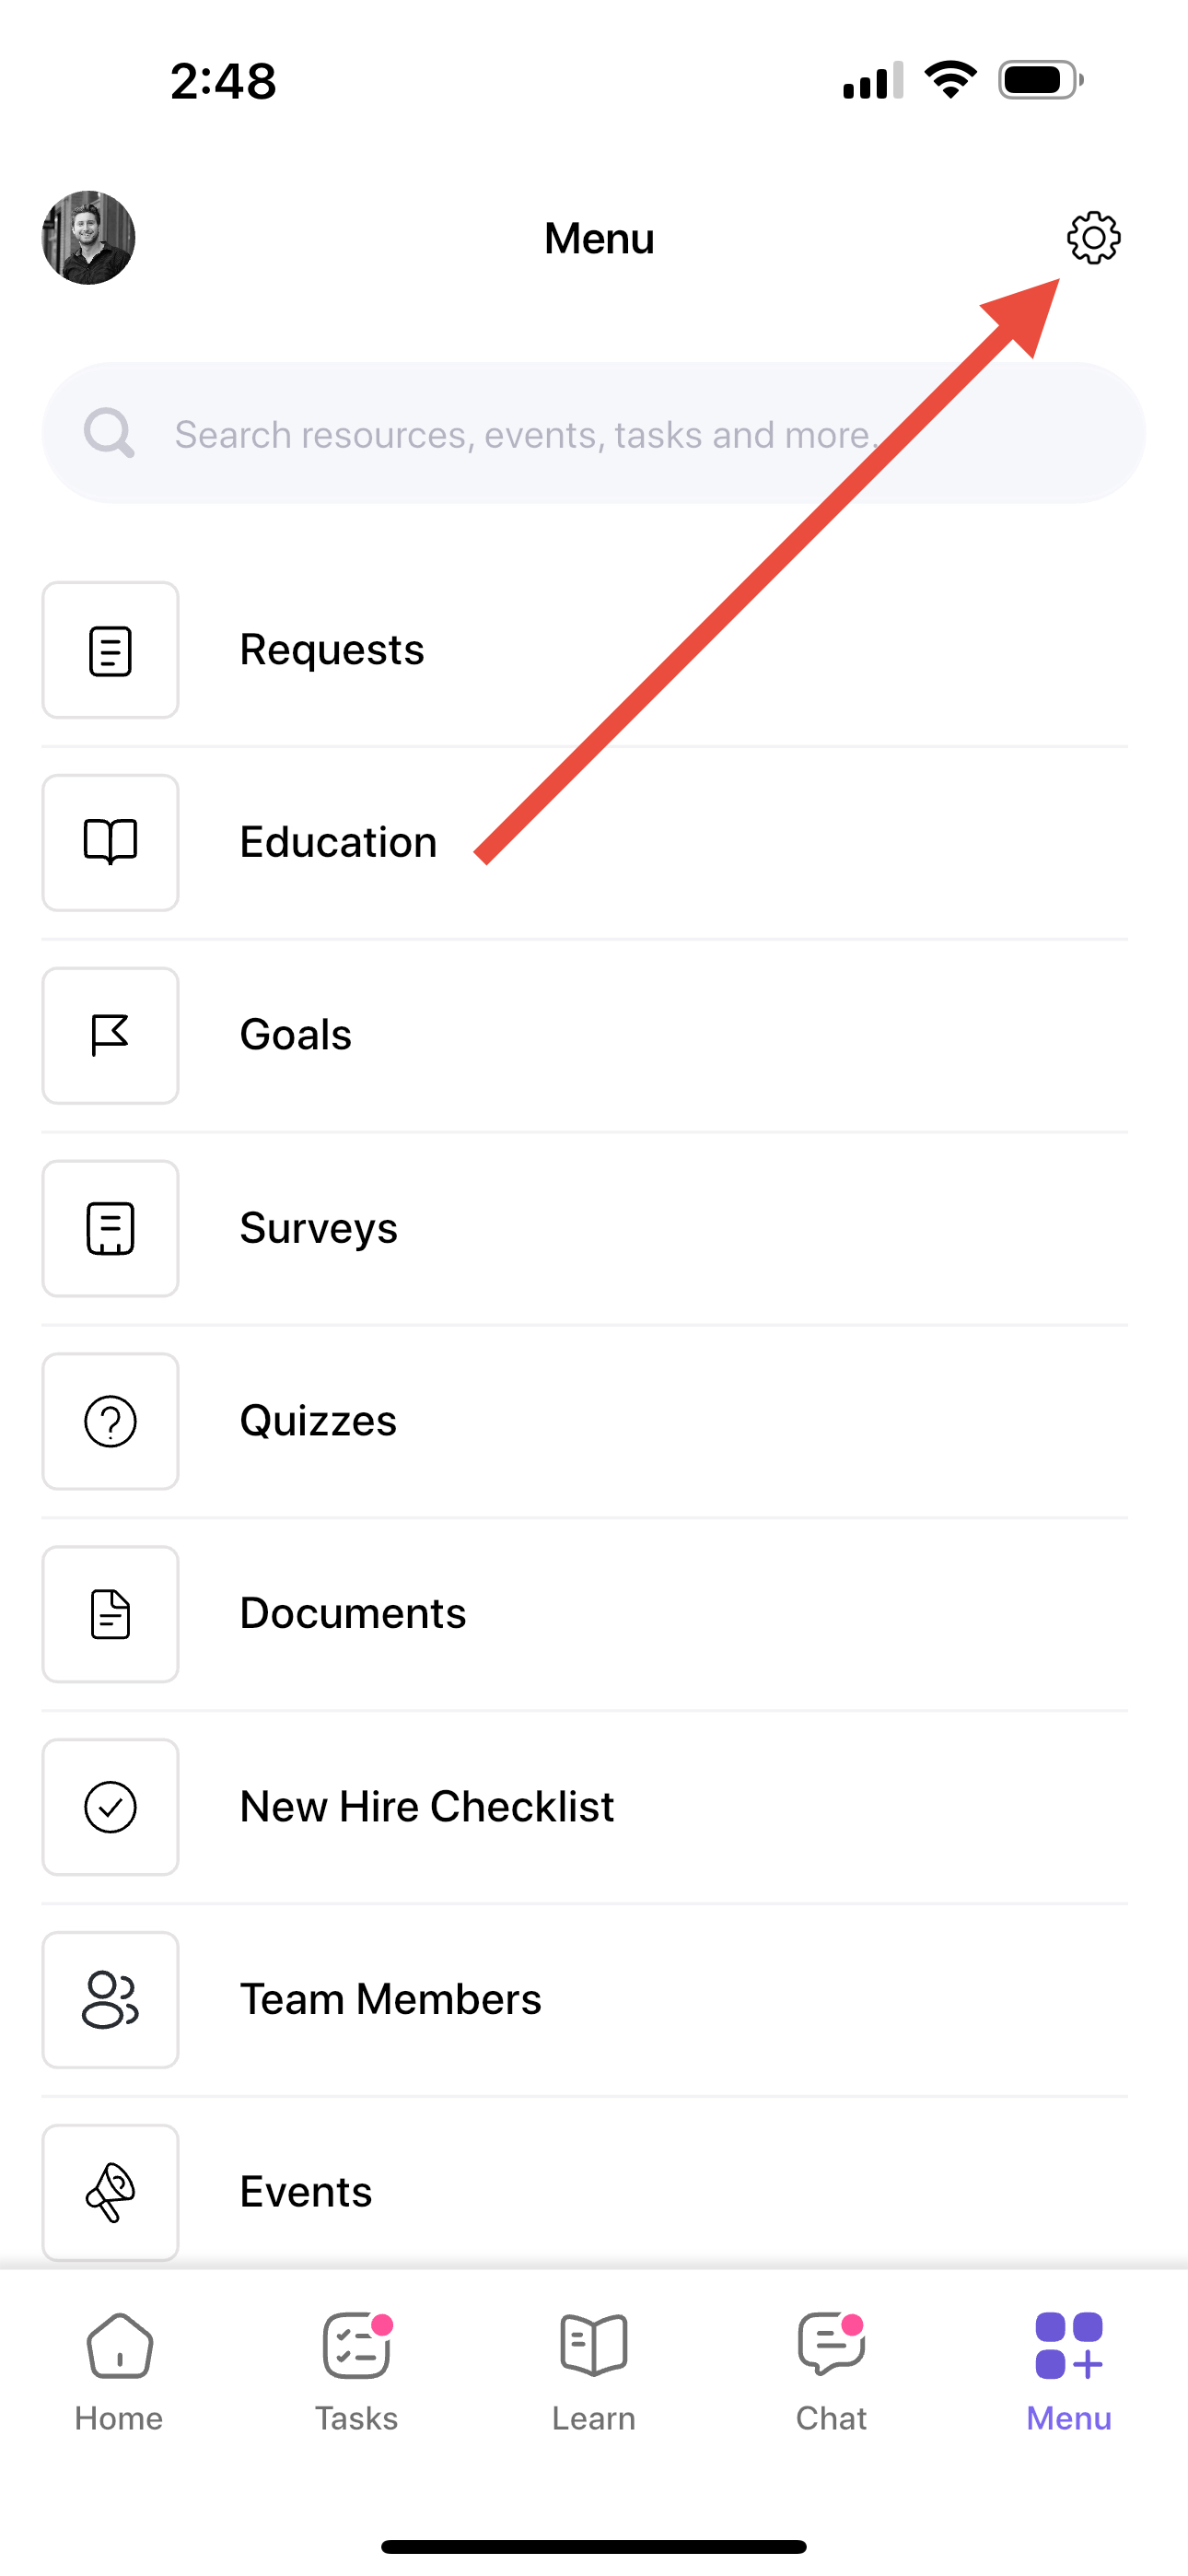Image resolution: width=1188 pixels, height=2576 pixels.
Task: Open settings via the gear icon
Action: tap(1093, 238)
